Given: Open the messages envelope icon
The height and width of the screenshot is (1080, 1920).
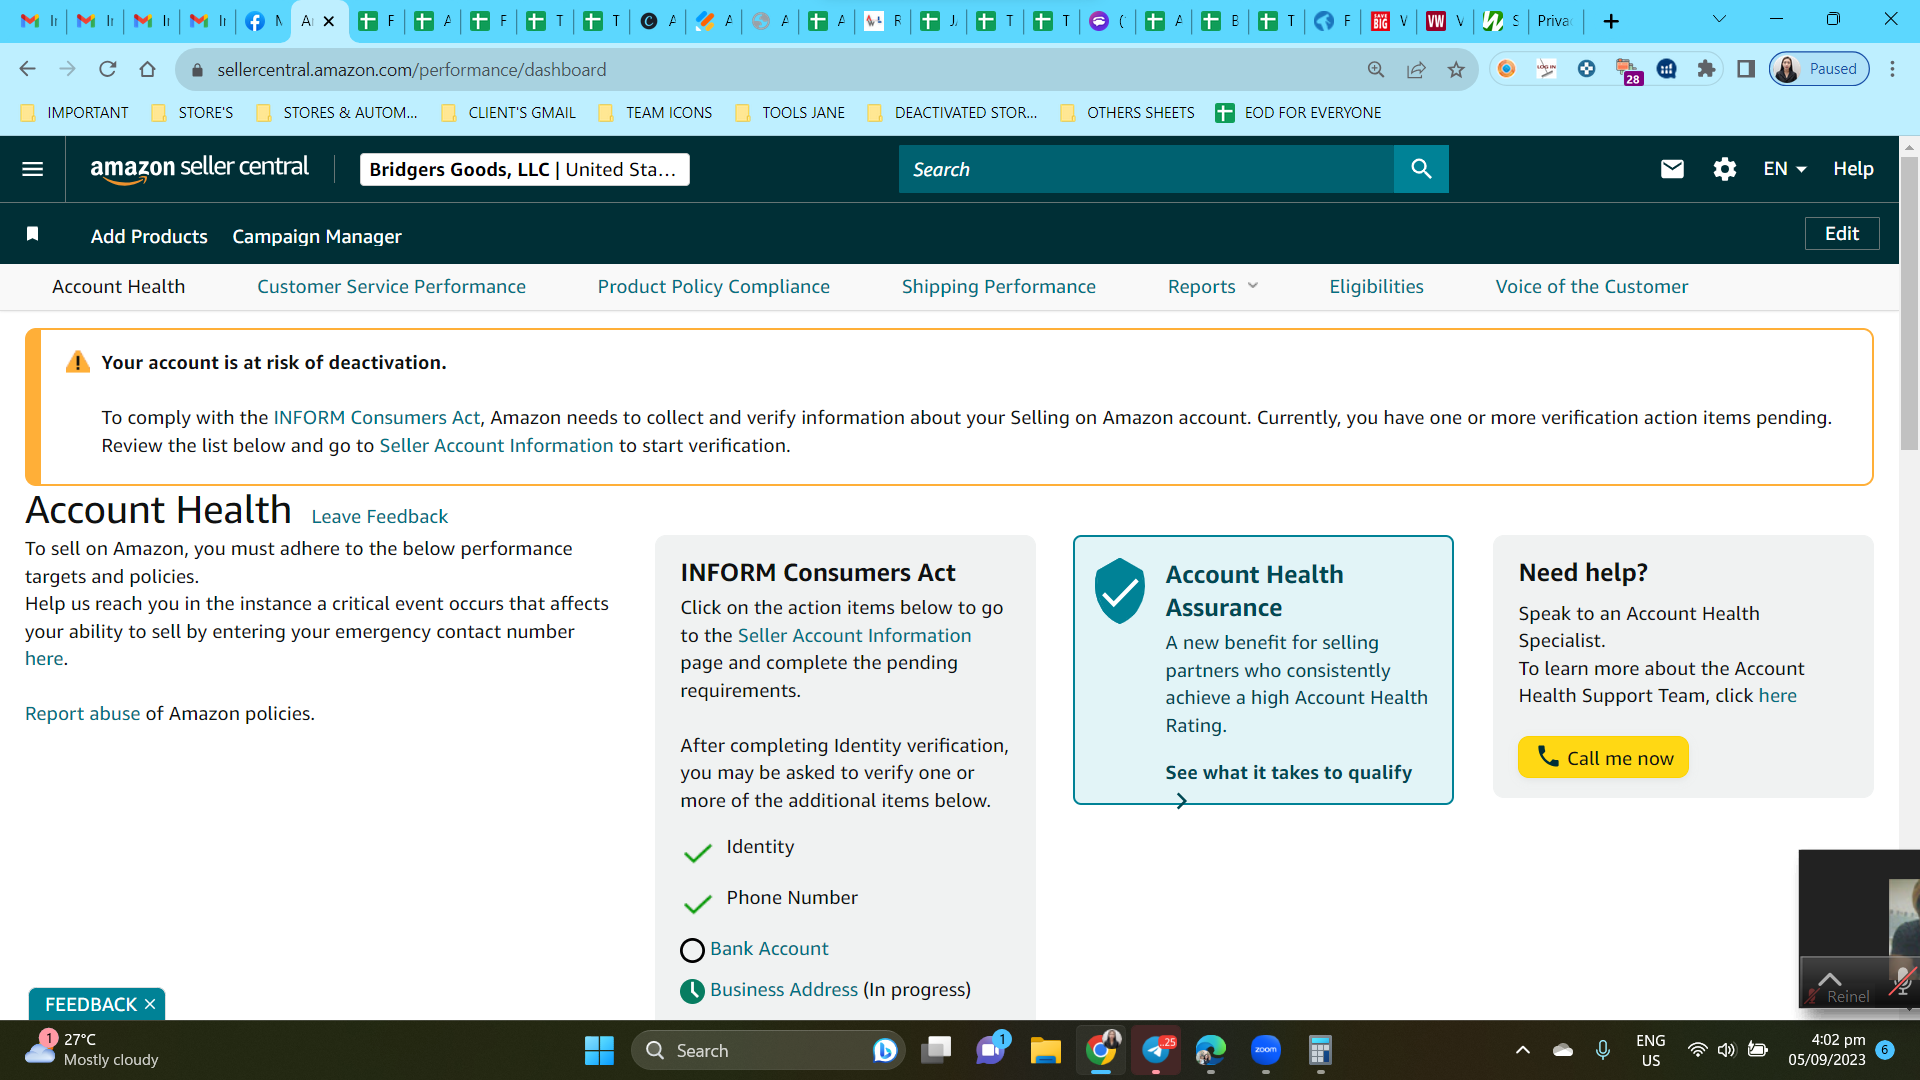Looking at the screenshot, I should [x=1672, y=169].
